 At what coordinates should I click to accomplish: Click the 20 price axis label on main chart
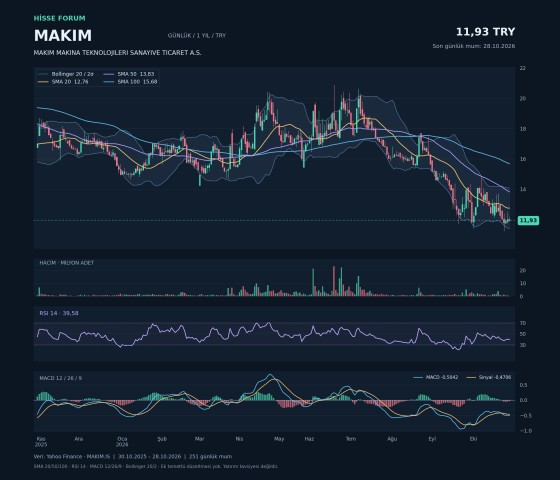coord(522,99)
